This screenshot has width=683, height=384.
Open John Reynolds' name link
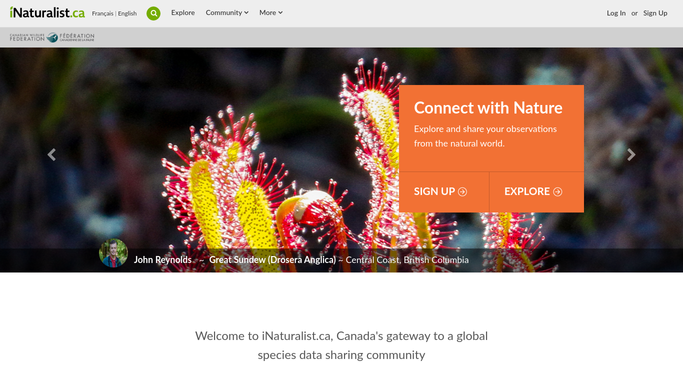162,260
